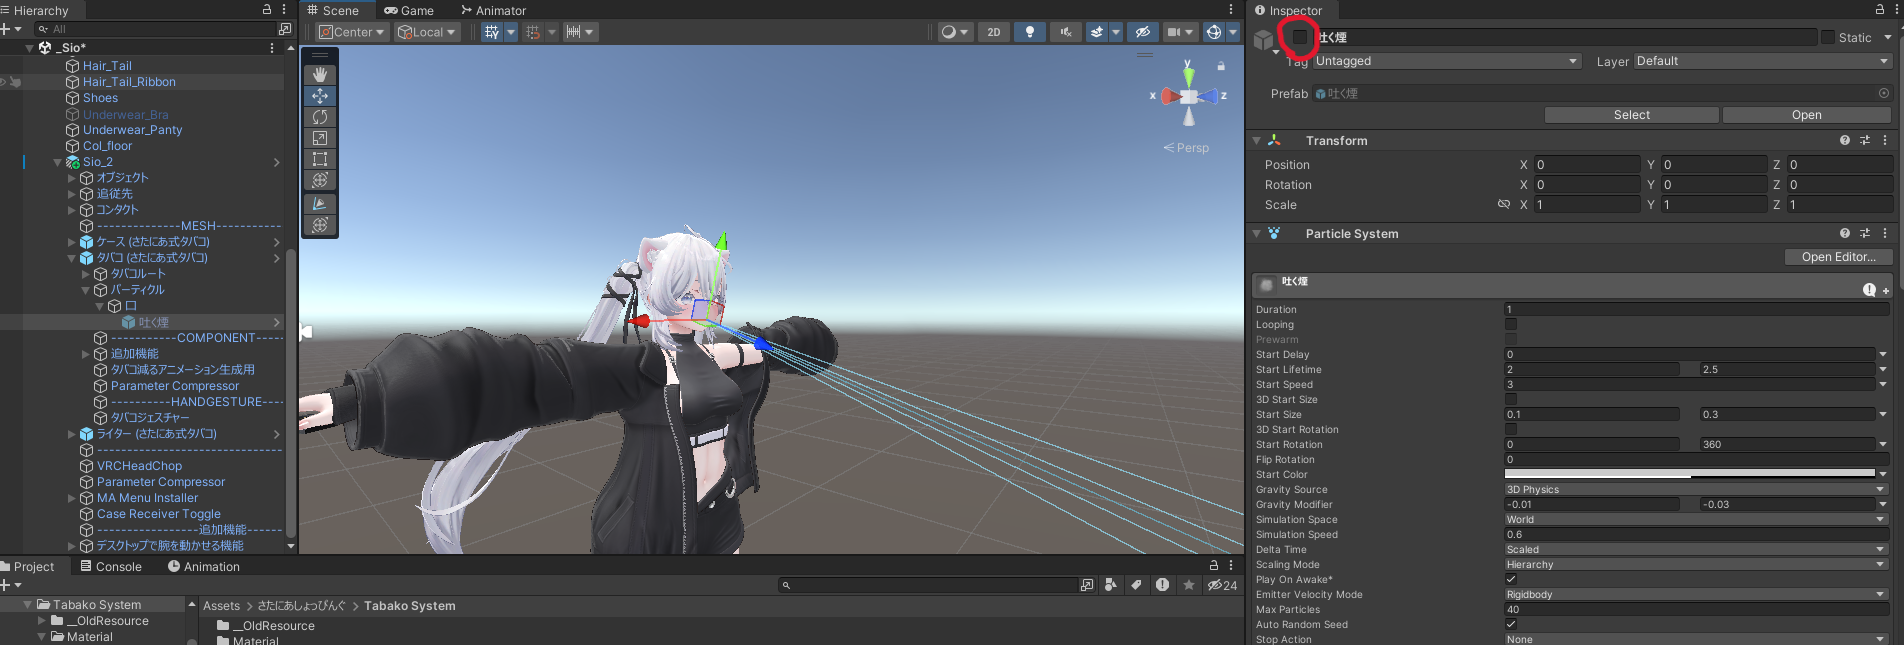The height and width of the screenshot is (645, 1904).
Task: Click the prefab Select button
Action: pos(1632,115)
